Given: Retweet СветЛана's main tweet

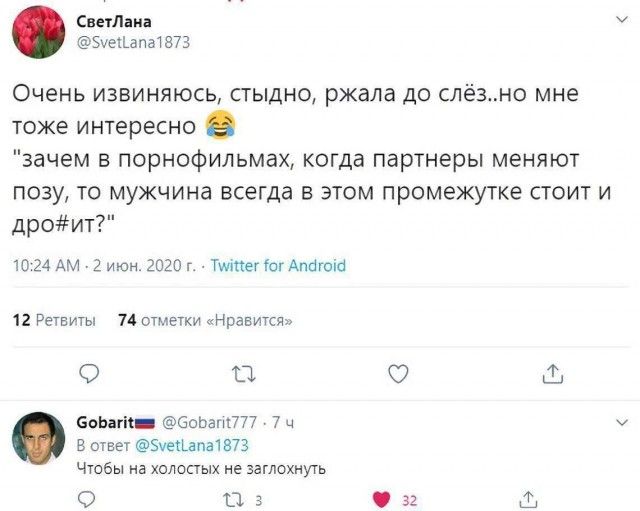Looking at the screenshot, I should pos(243,373).
